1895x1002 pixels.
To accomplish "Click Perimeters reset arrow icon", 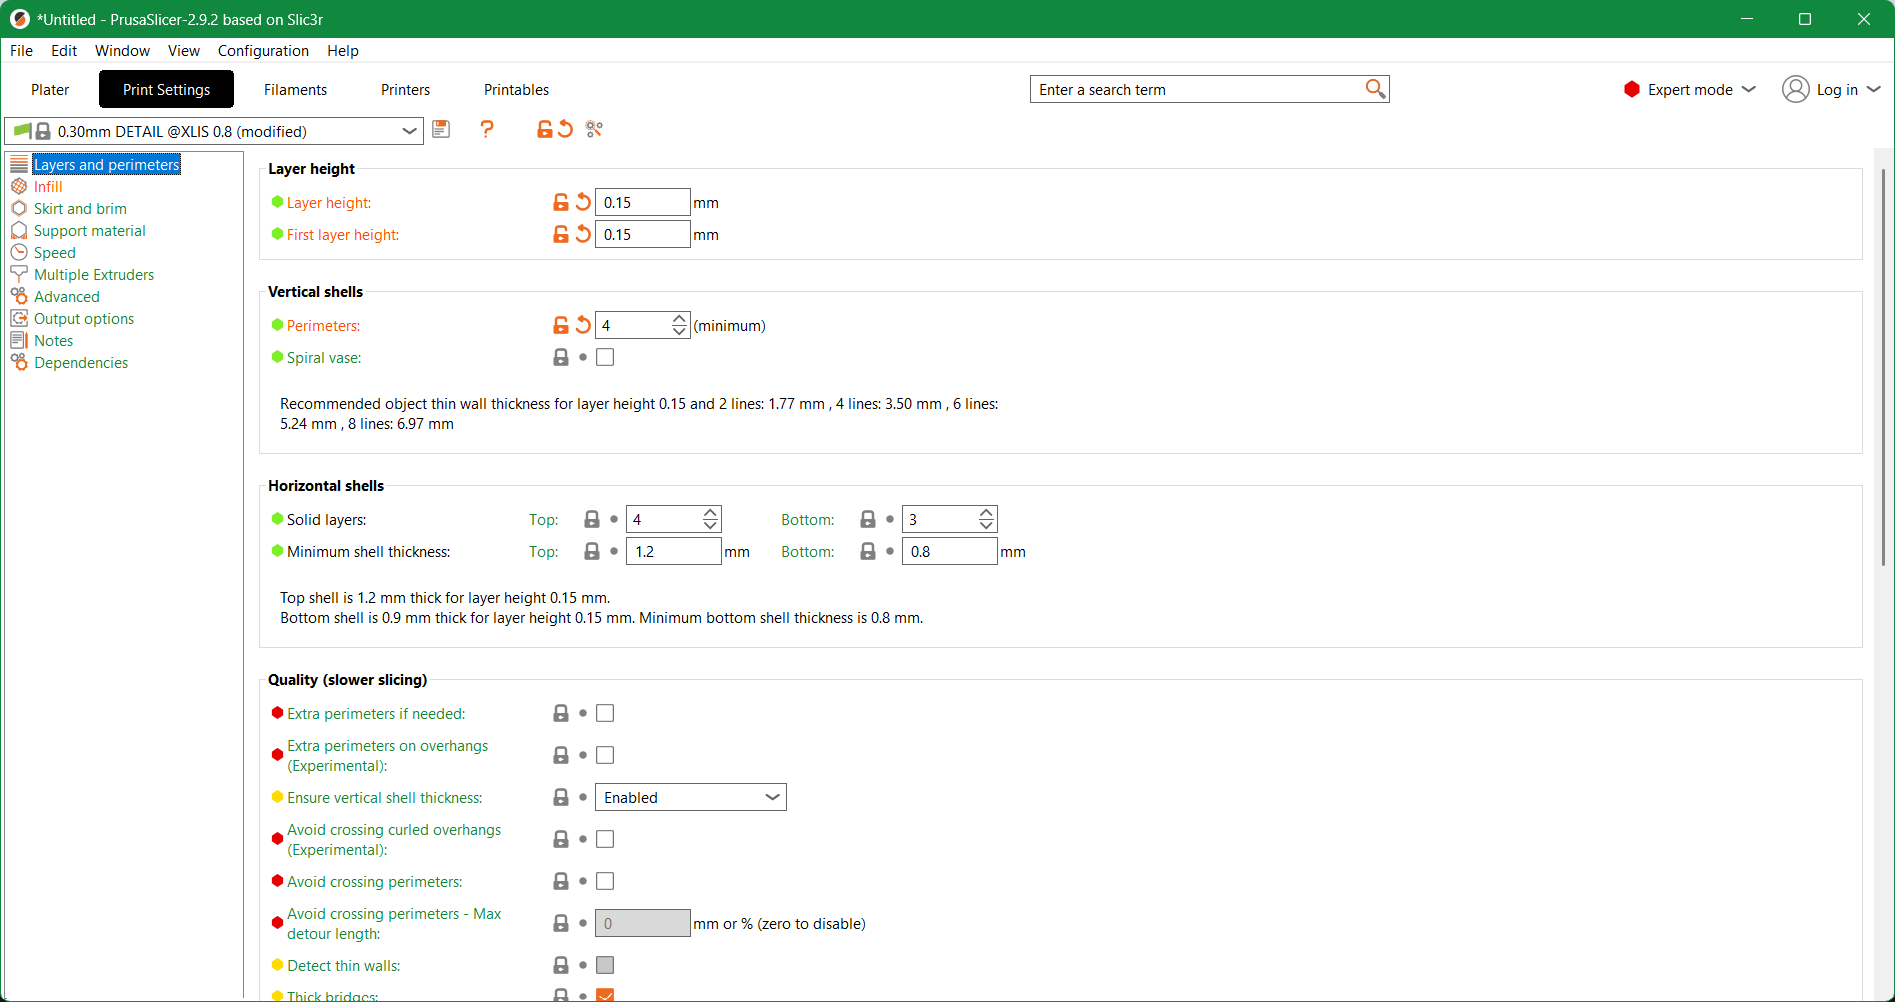I will coord(583,325).
